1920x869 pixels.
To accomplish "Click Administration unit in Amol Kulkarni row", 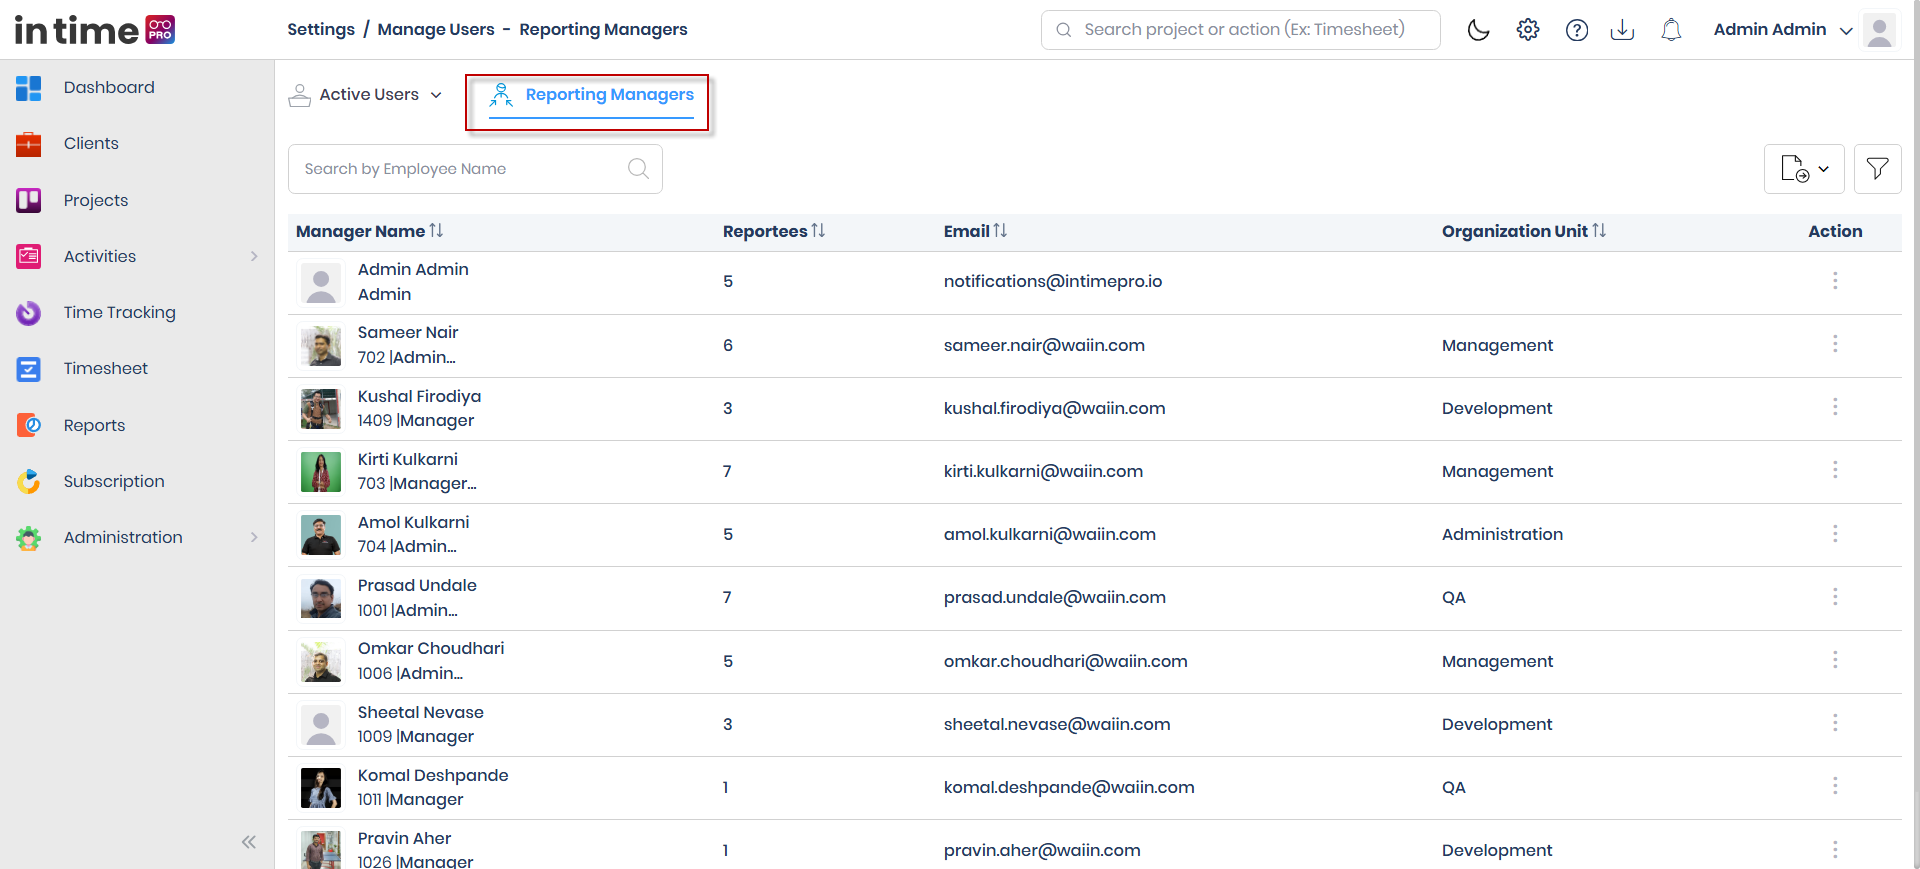I will tap(1502, 535).
